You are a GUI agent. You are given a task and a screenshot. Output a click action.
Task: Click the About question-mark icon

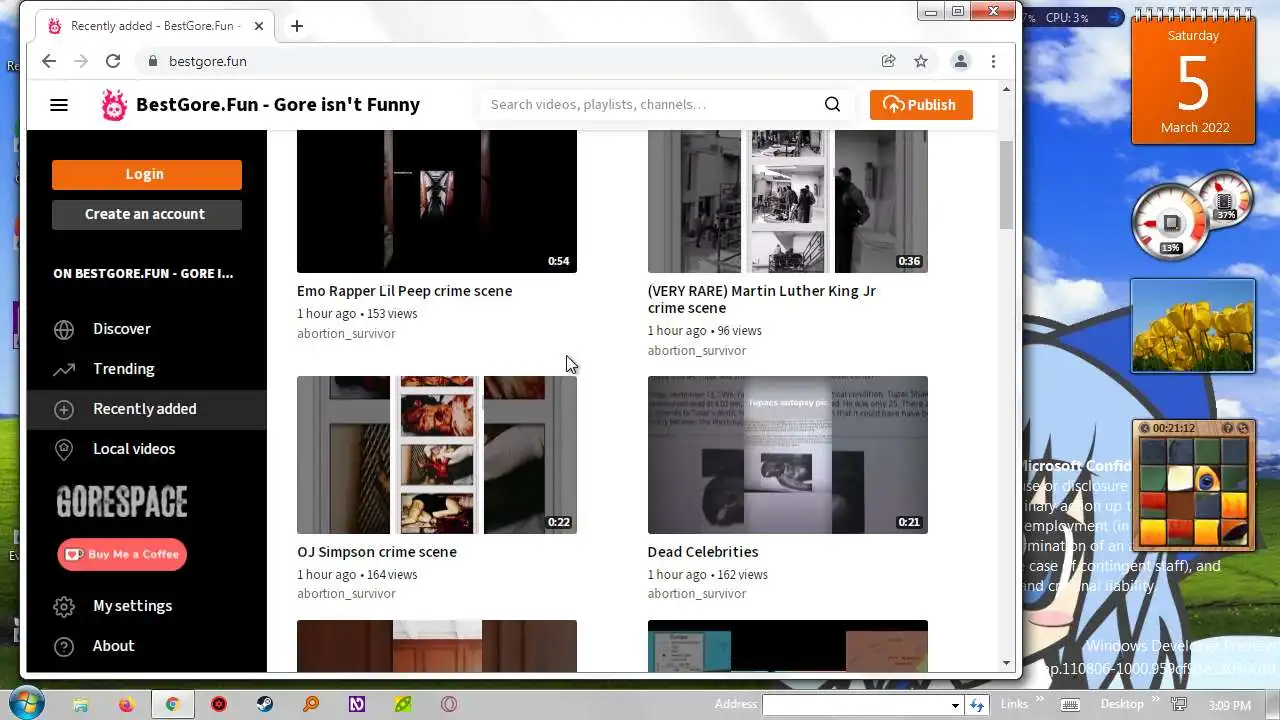(64, 646)
